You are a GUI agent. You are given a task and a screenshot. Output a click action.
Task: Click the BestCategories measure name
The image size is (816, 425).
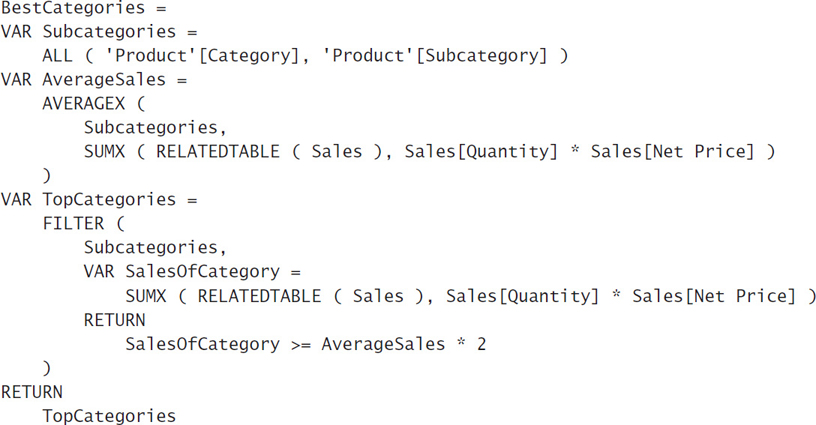pyautogui.click(x=73, y=8)
